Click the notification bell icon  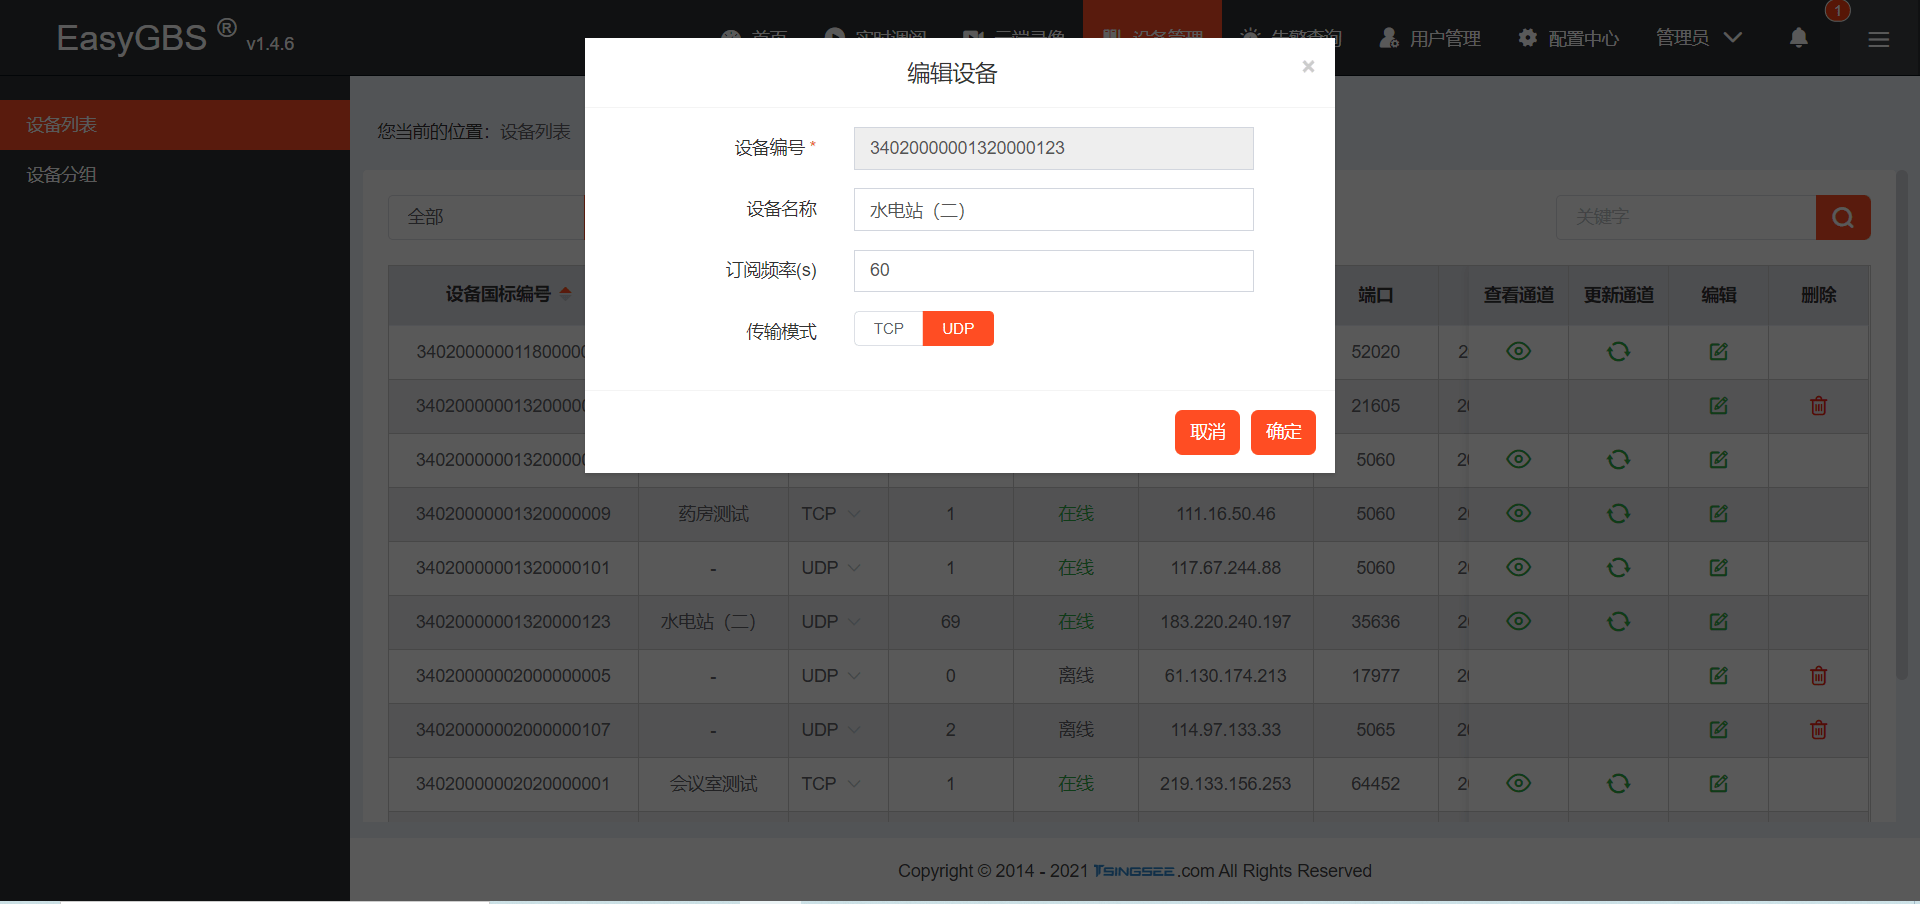pos(1798,38)
